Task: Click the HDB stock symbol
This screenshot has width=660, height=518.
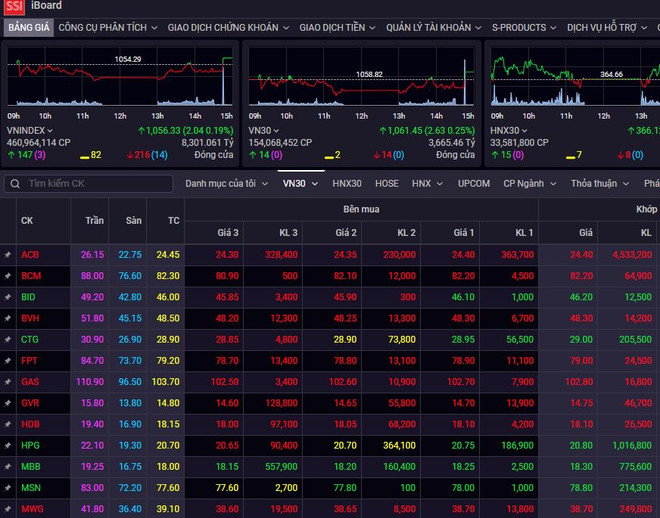Action: click(31, 424)
